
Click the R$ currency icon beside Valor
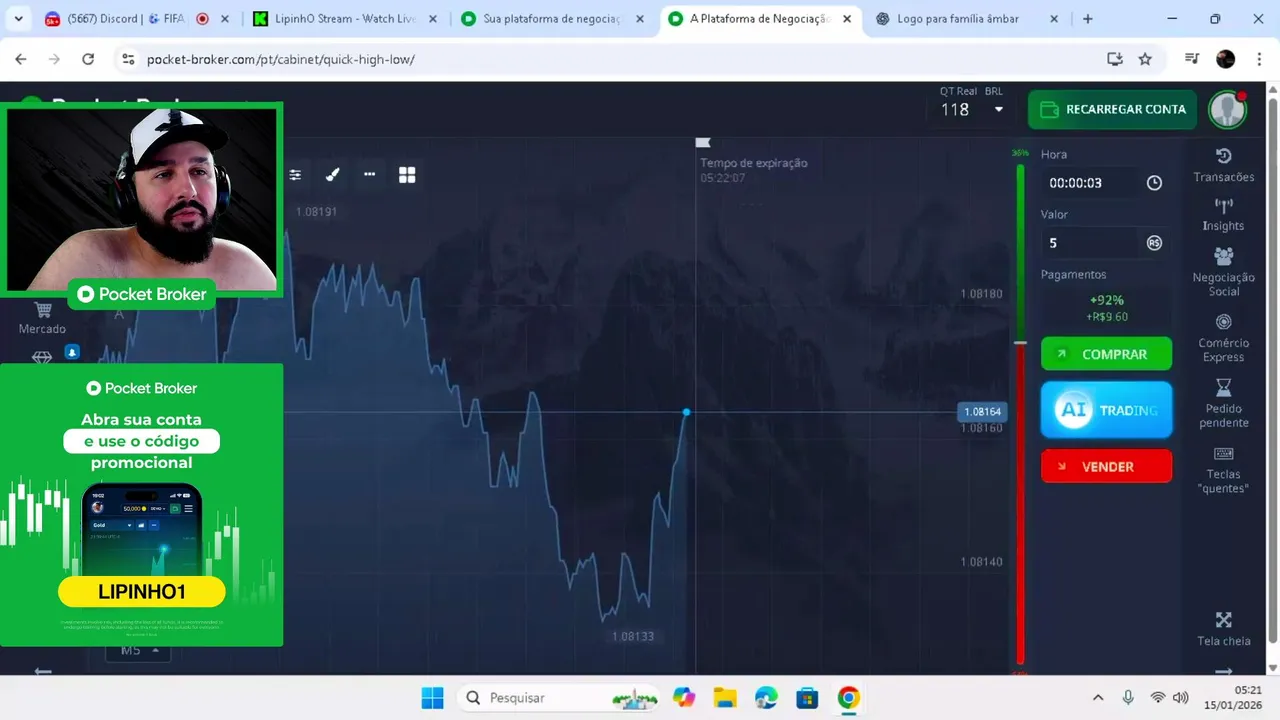(1154, 243)
